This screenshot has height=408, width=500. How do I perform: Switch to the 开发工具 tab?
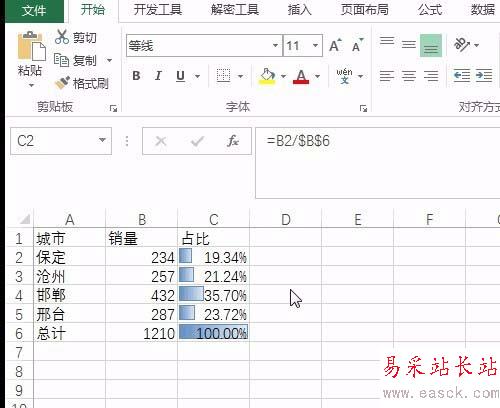pyautogui.click(x=158, y=9)
